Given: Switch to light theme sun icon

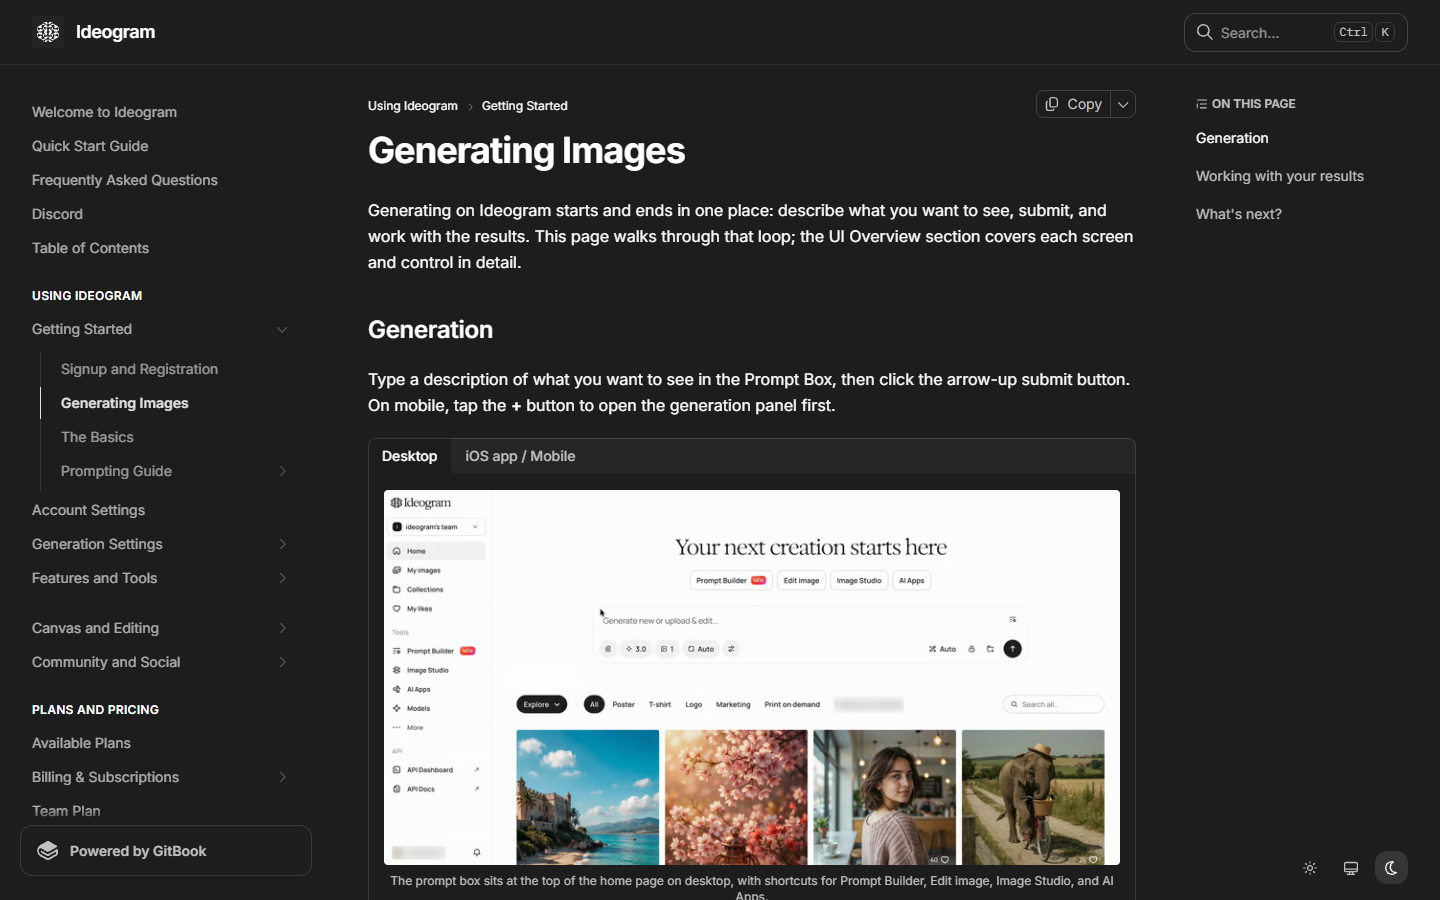Looking at the screenshot, I should pyautogui.click(x=1310, y=868).
